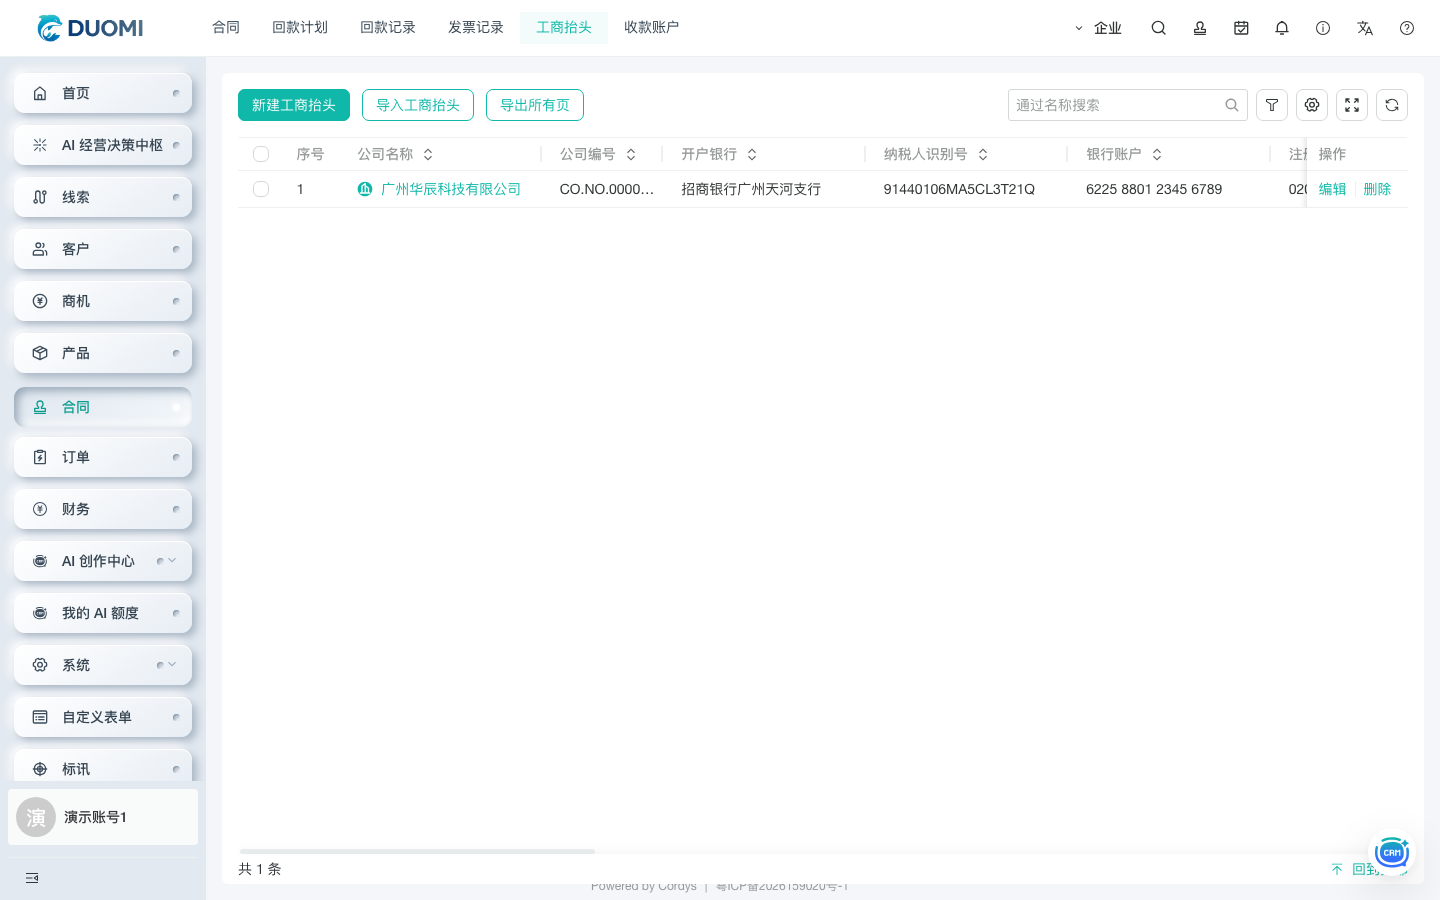Viewport: 1440px width, 900px height.
Task: Sort by 开户银行 column
Action: (752, 154)
